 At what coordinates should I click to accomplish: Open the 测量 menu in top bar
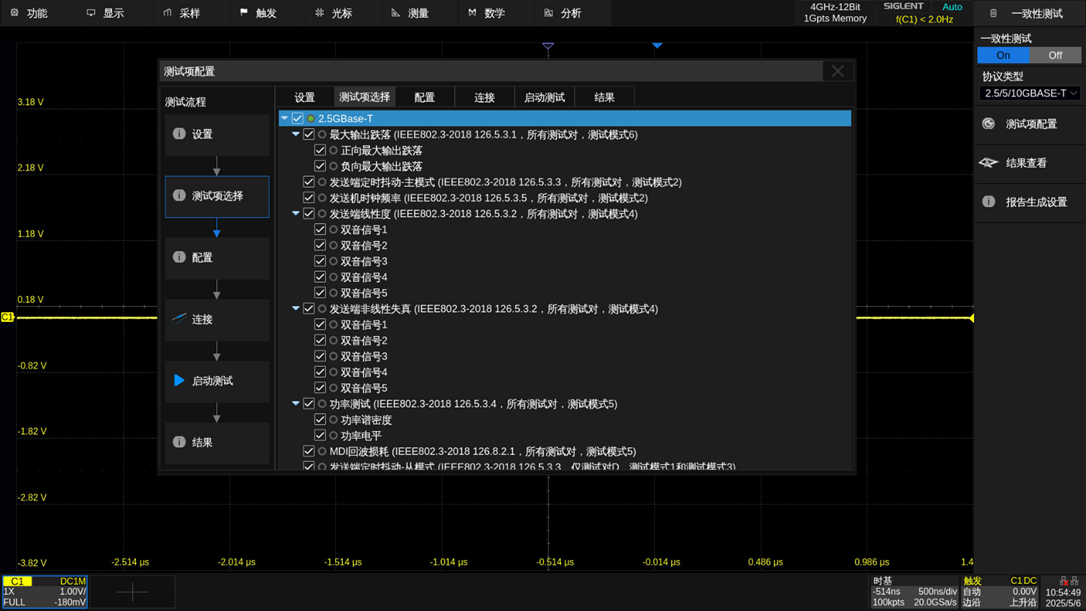[x=410, y=13]
